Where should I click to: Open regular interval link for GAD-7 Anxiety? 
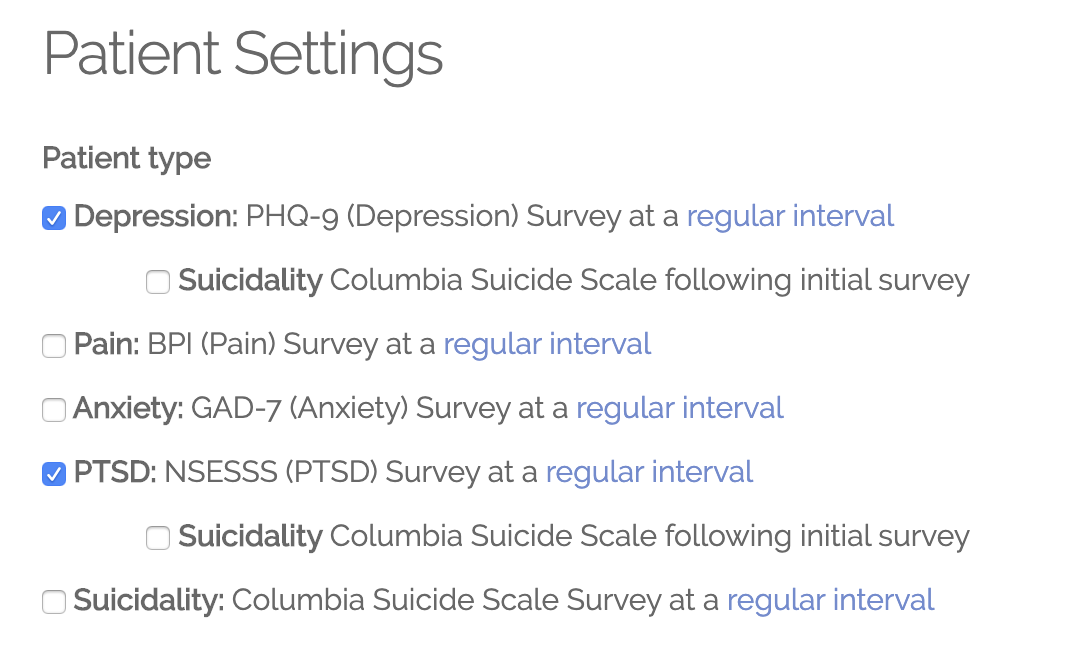tap(680, 409)
